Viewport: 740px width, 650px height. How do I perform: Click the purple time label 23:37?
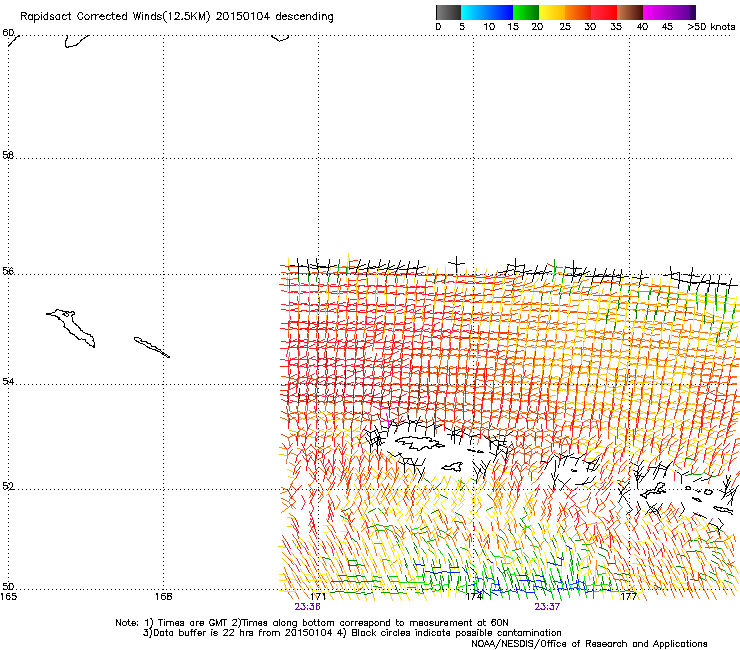pos(547,607)
